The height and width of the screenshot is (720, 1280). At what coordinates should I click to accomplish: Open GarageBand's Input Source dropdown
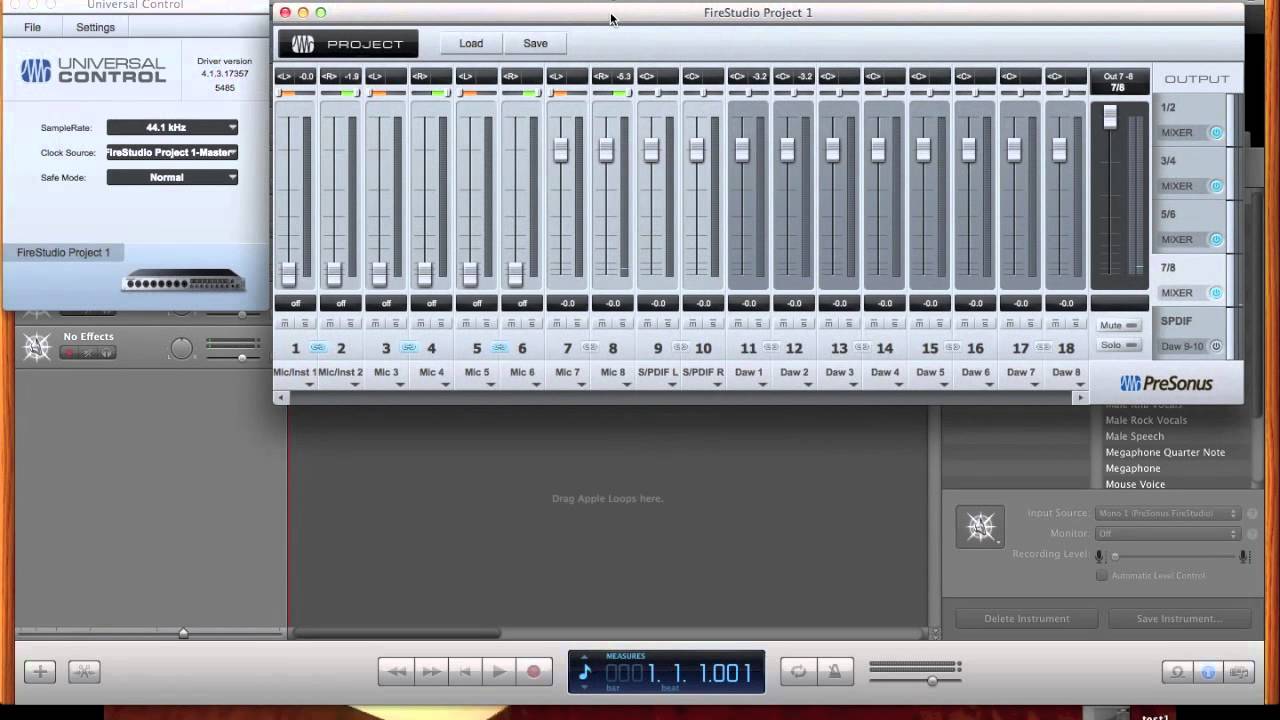[x=1168, y=513]
